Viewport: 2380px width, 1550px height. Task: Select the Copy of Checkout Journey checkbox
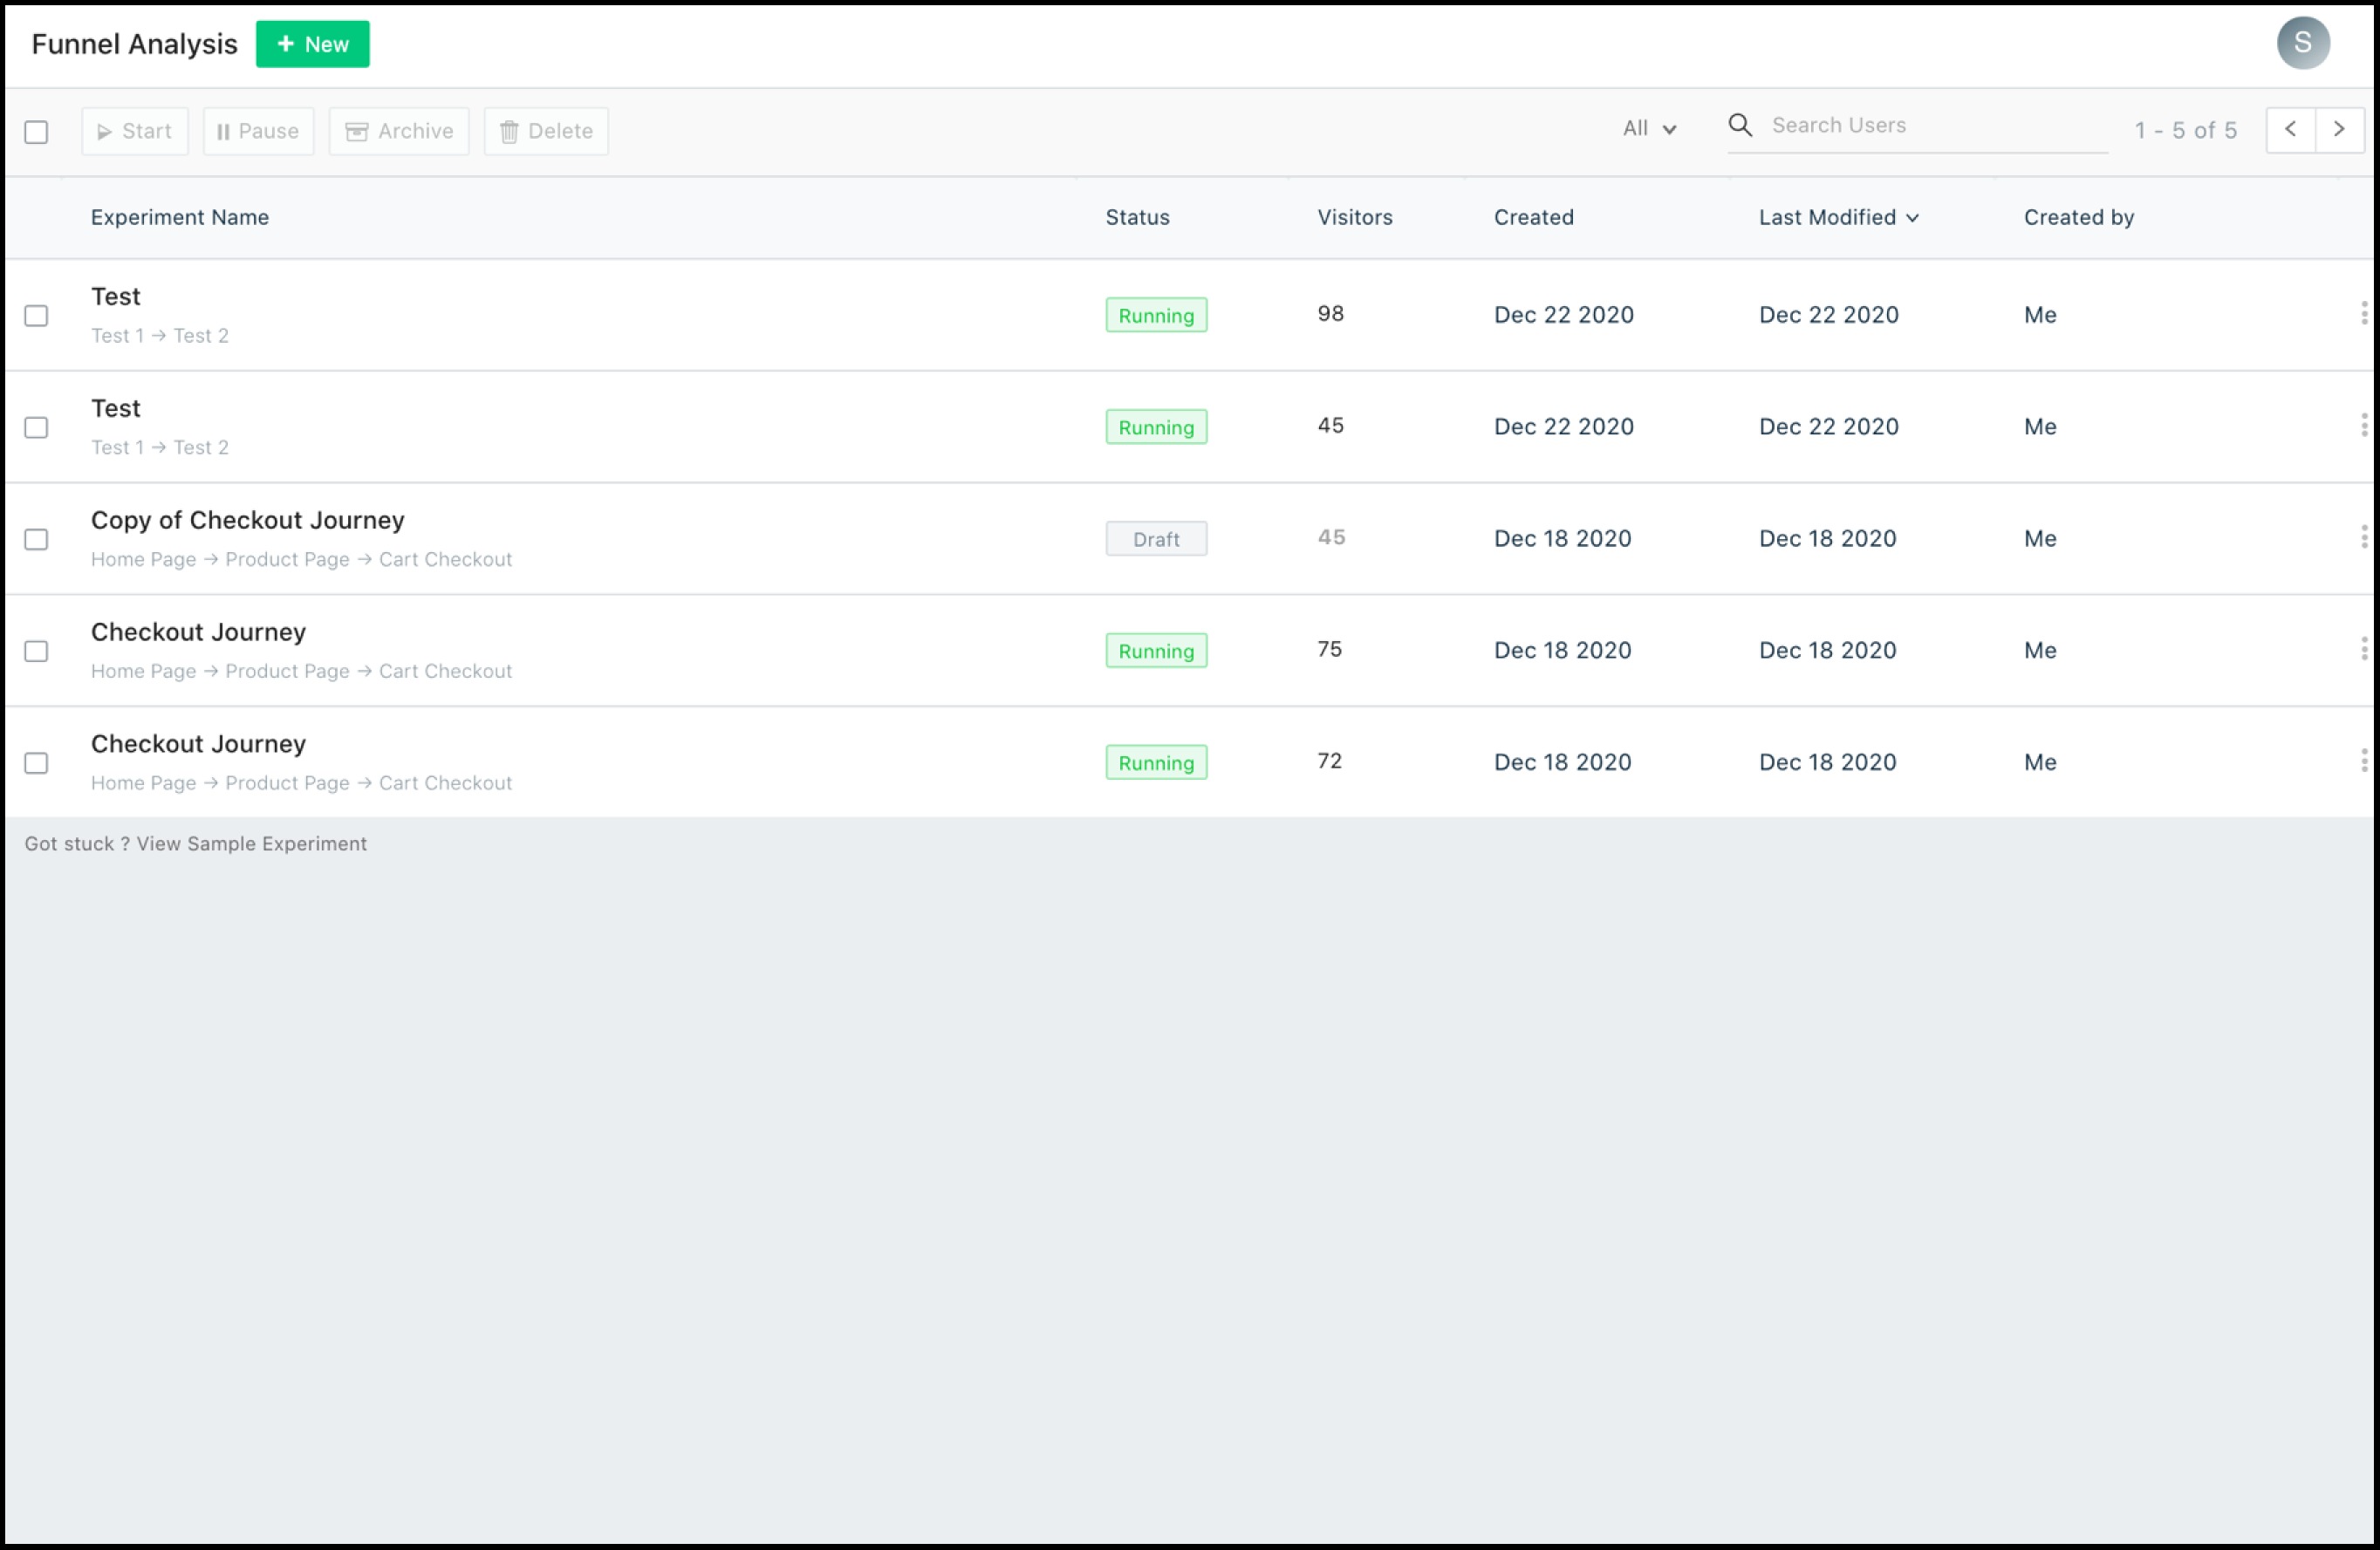click(36, 540)
